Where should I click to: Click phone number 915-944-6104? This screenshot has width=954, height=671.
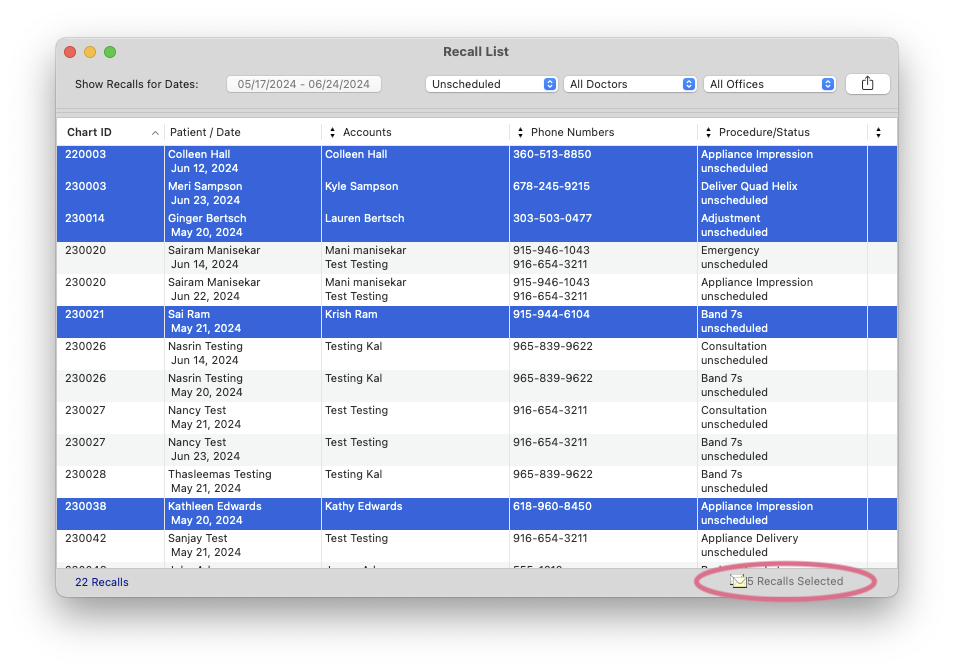pos(551,314)
